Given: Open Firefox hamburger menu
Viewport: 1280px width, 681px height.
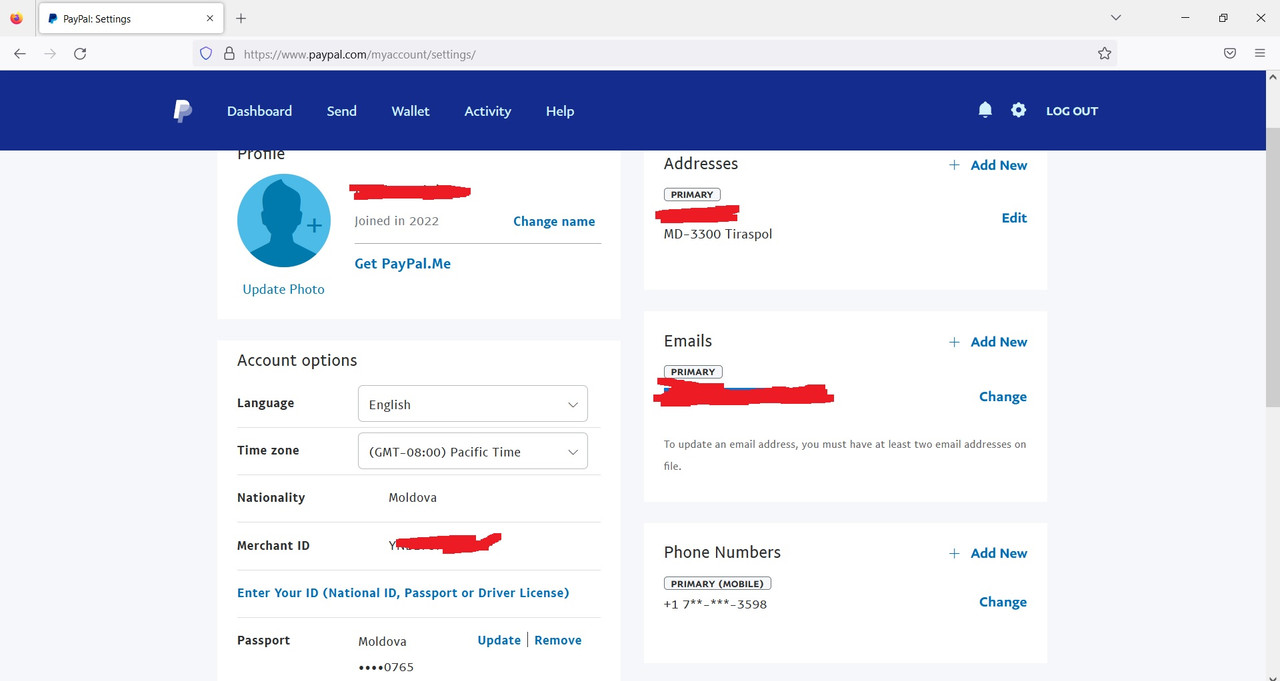Looking at the screenshot, I should (1260, 54).
